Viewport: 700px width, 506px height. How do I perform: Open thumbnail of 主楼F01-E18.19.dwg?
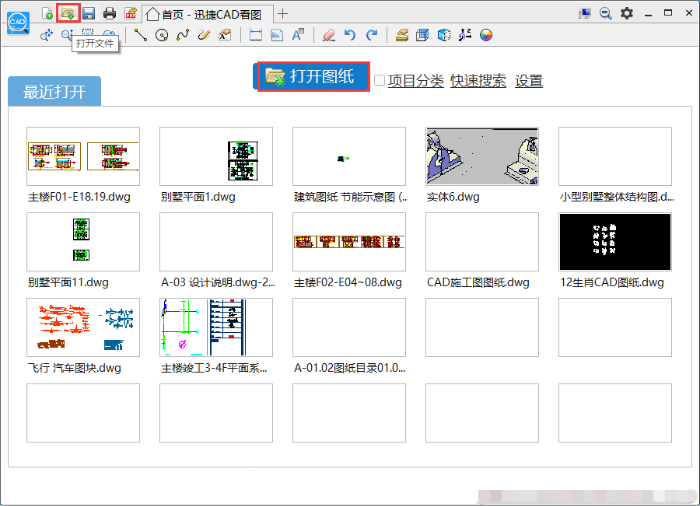pyautogui.click(x=83, y=156)
